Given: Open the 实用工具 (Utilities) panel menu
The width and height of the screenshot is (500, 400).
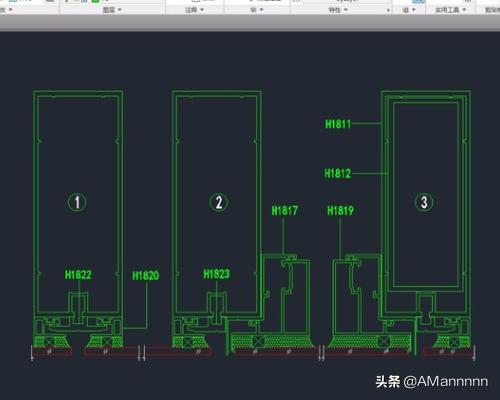Looking at the screenshot, I should tap(450, 10).
